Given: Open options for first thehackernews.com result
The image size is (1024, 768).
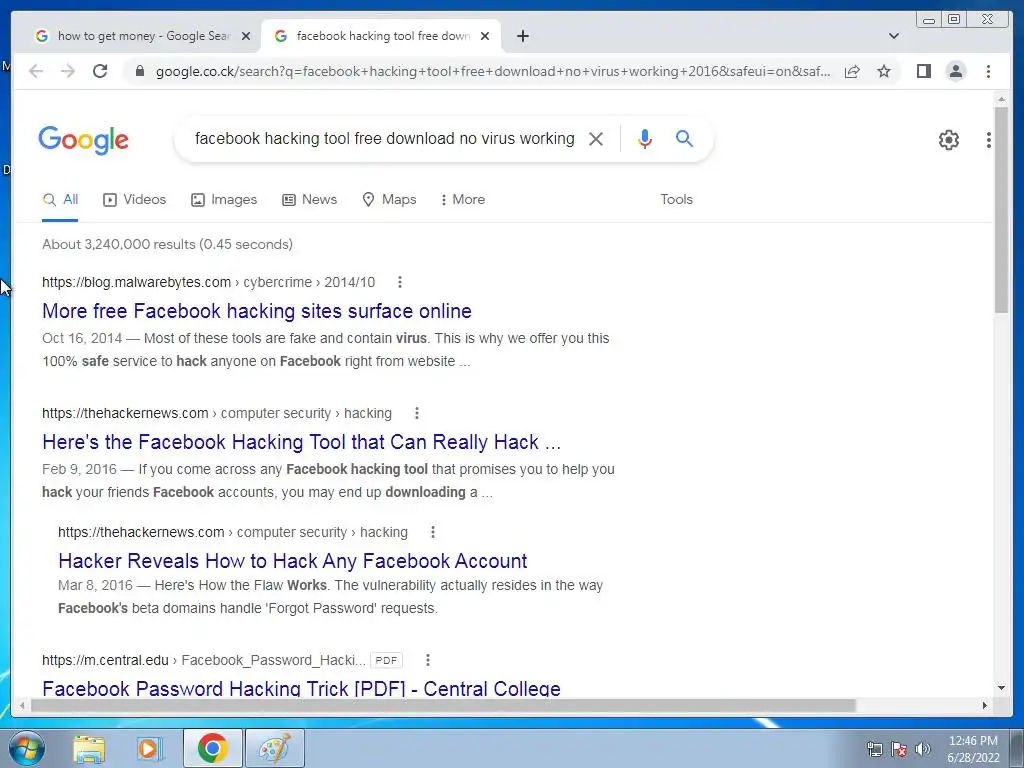Looking at the screenshot, I should [x=417, y=413].
